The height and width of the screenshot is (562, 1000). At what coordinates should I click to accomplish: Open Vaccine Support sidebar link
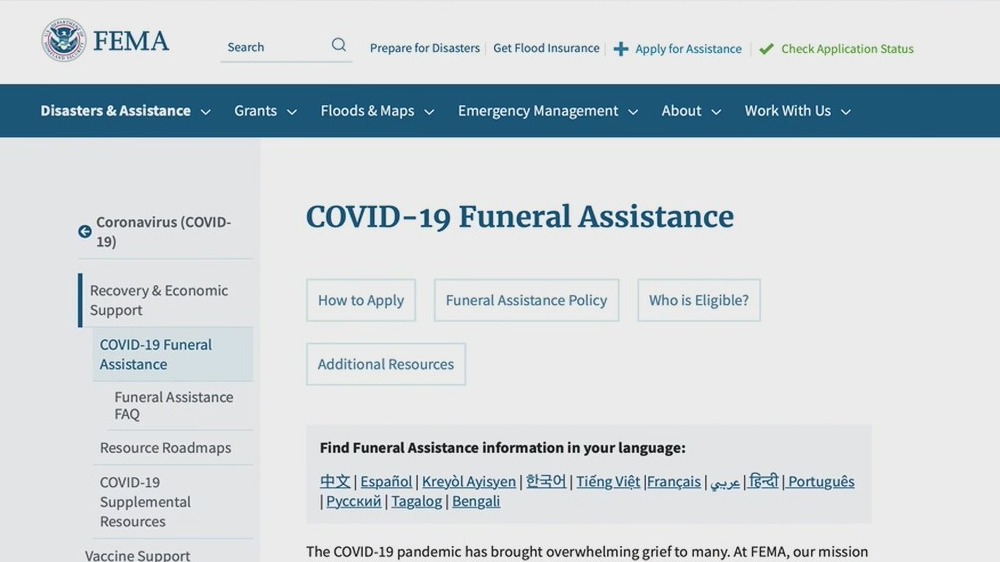point(137,555)
